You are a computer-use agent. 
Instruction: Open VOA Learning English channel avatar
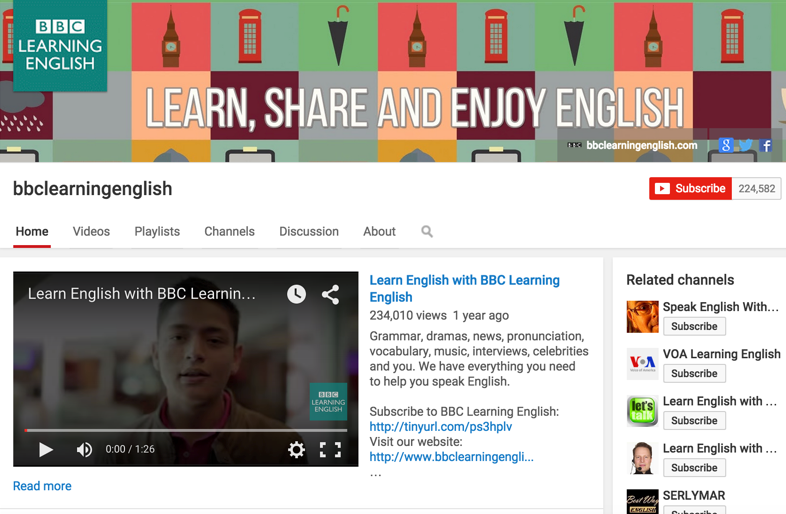(x=642, y=364)
